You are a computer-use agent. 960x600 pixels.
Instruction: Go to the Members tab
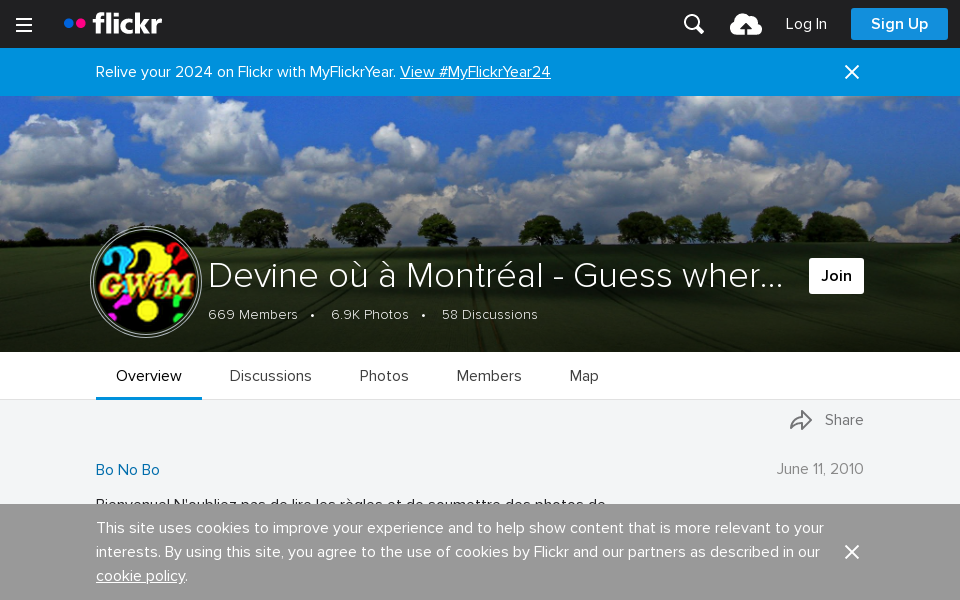489,376
